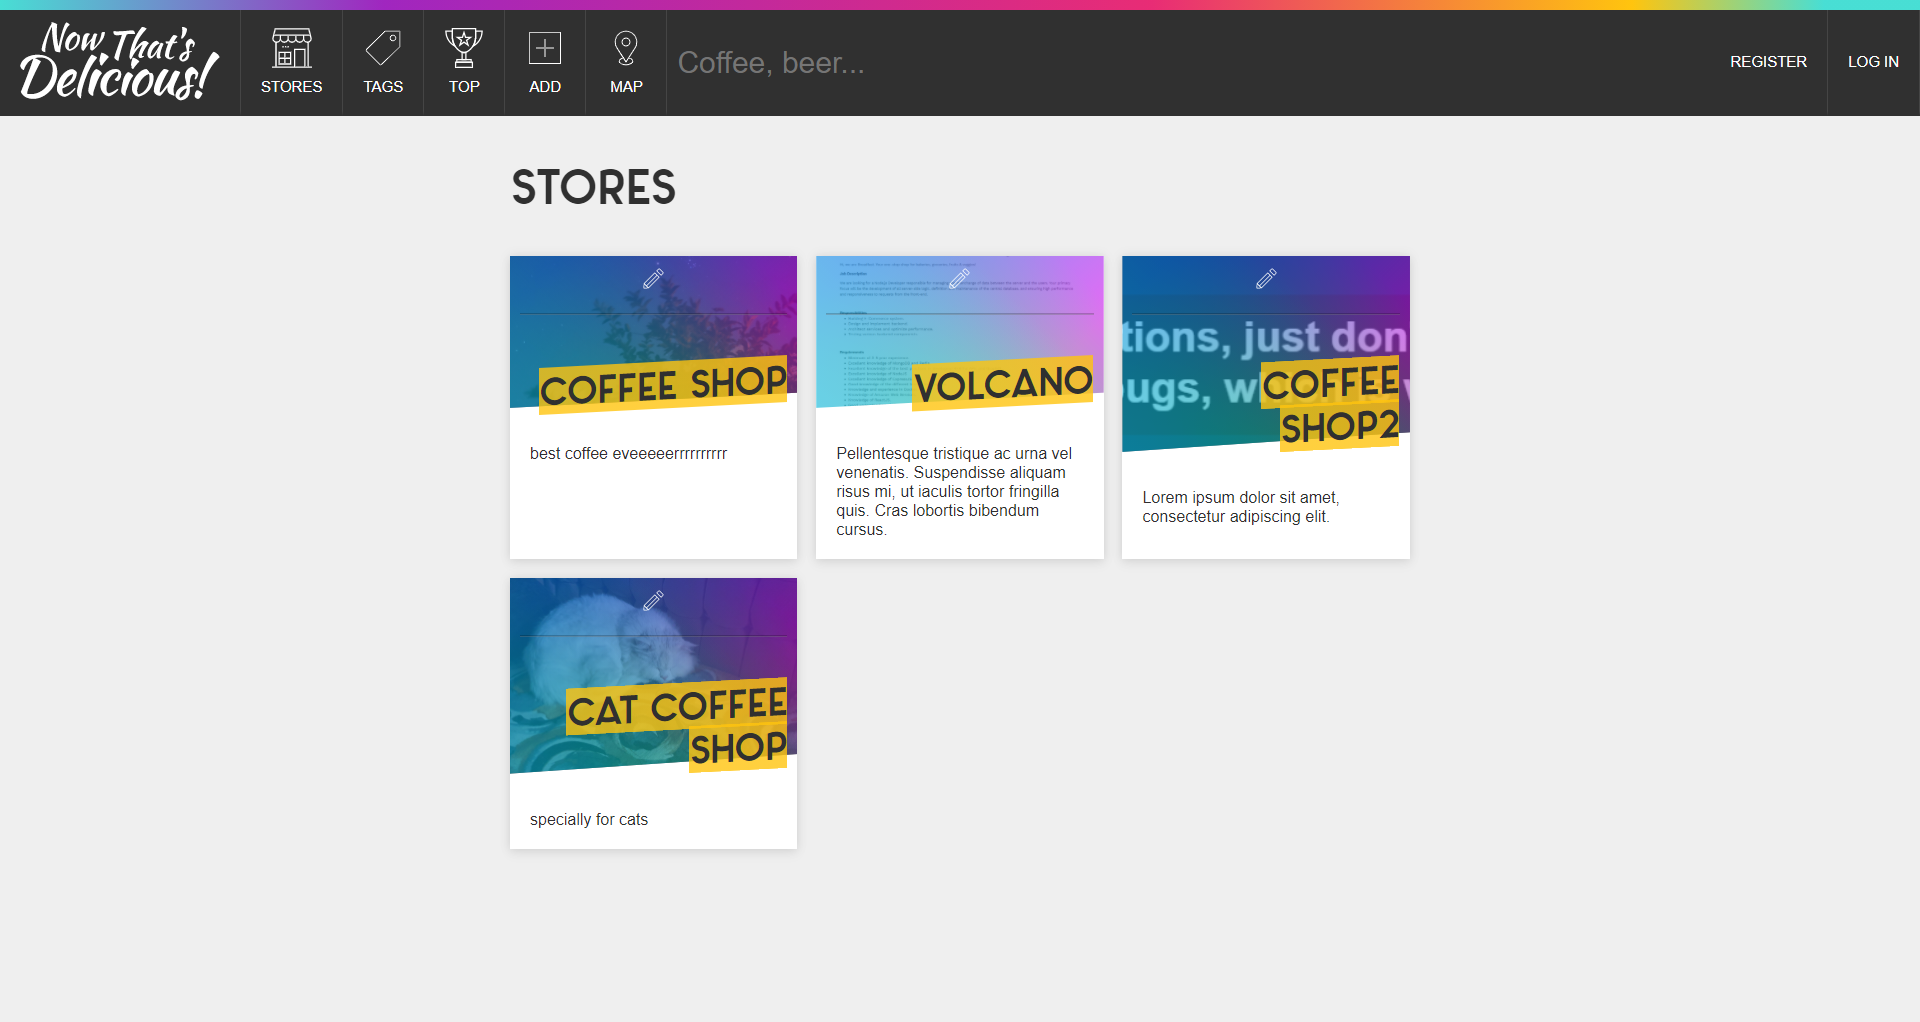Click the Log In link

coord(1873,62)
